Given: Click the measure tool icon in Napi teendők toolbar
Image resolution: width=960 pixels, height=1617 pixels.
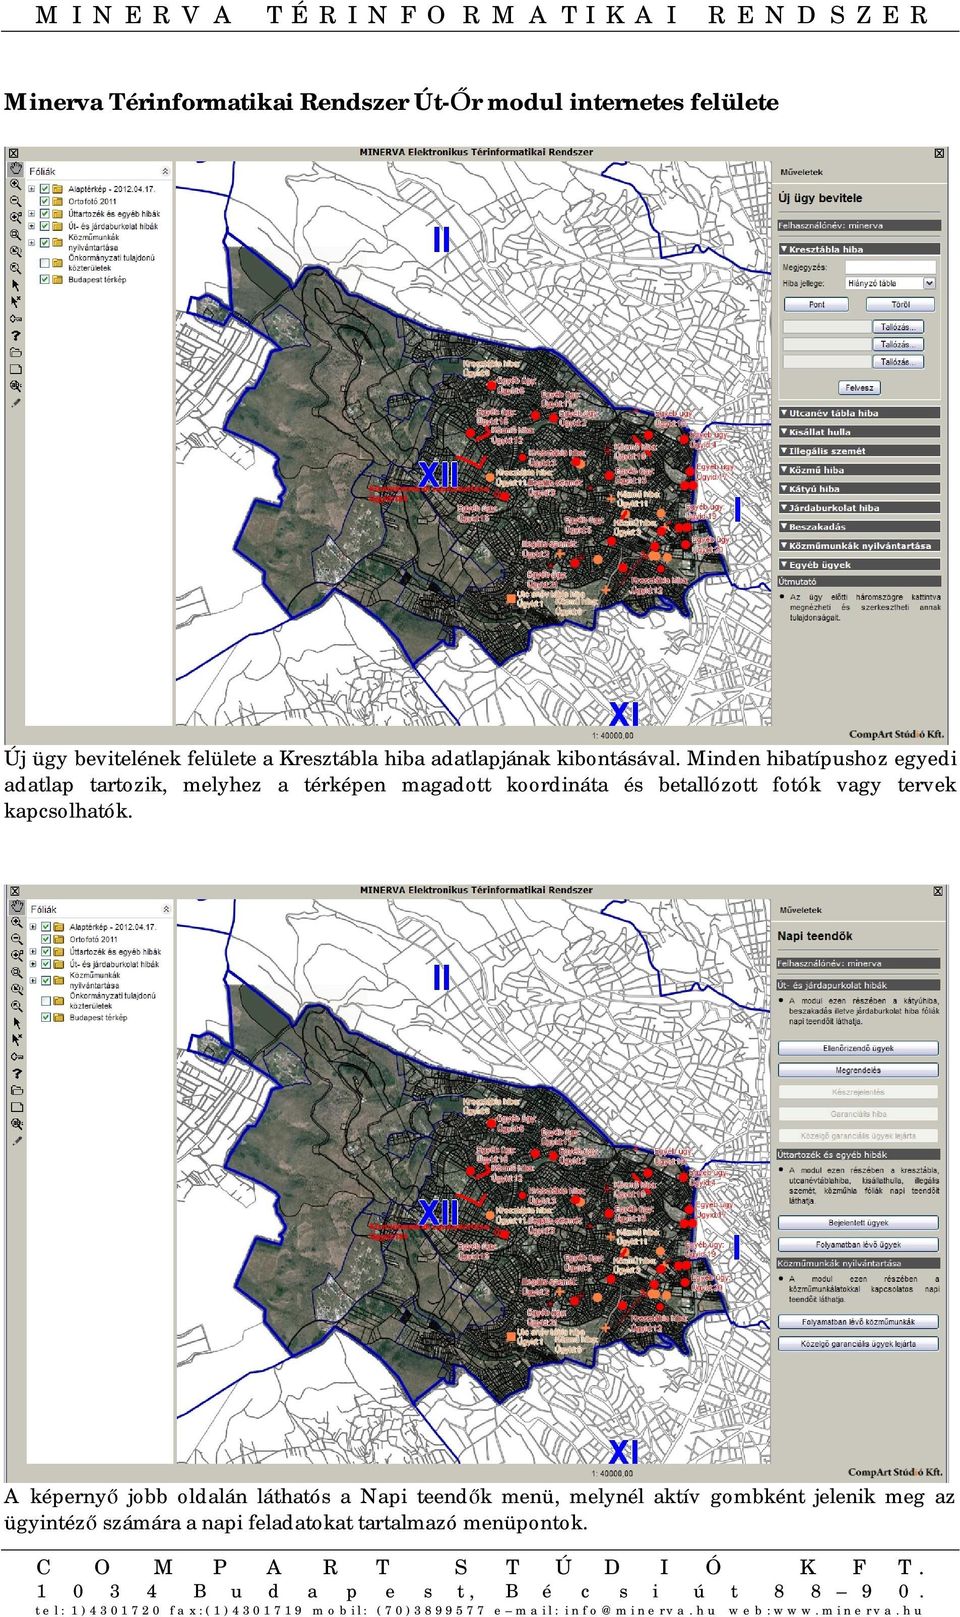Looking at the screenshot, I should (x=17, y=1057).
